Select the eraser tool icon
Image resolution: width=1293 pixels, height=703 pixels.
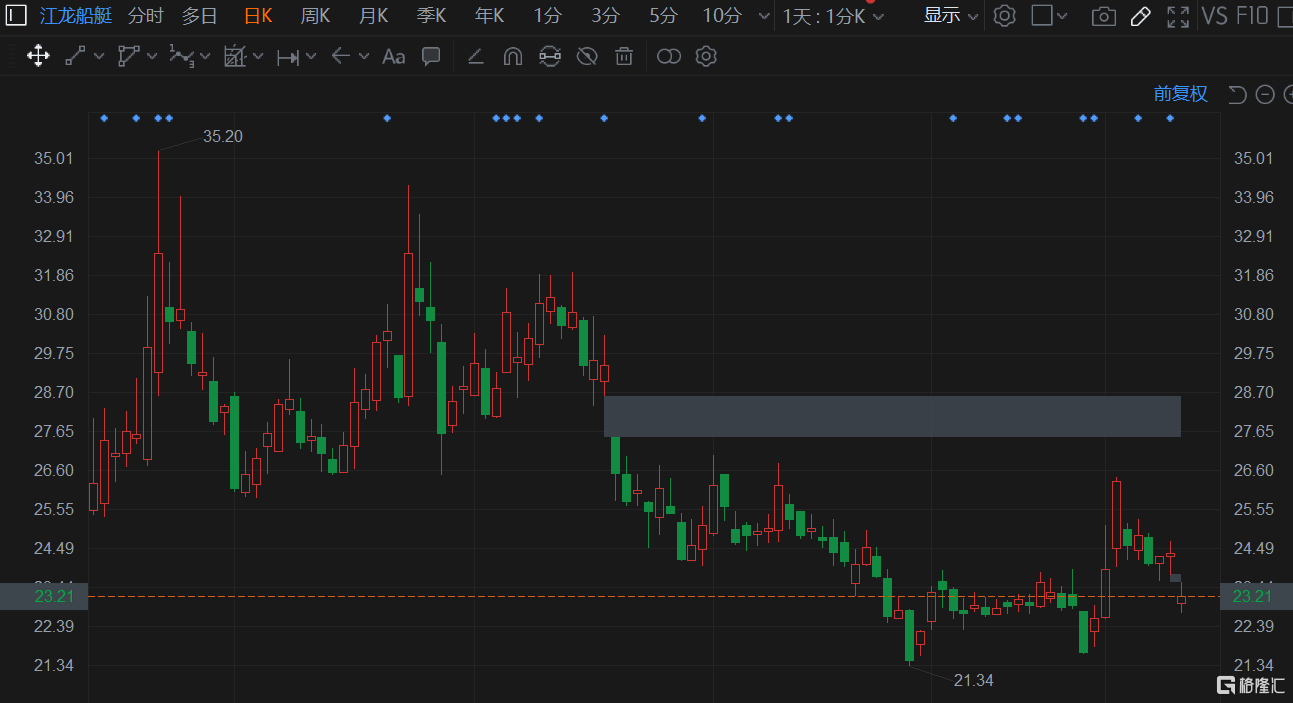[x=475, y=56]
